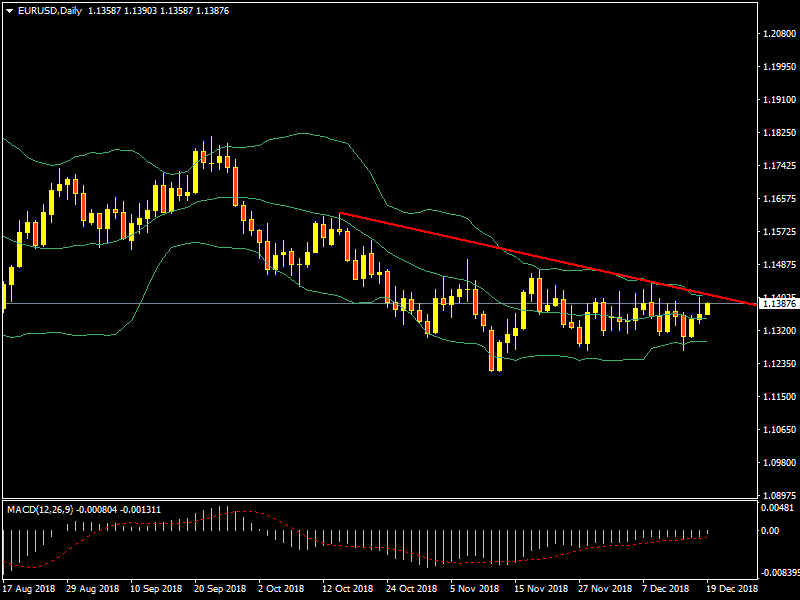800x600 pixels.
Task: Click the triangle arrow beside EURUSD,Daily
Action: click(x=9, y=10)
